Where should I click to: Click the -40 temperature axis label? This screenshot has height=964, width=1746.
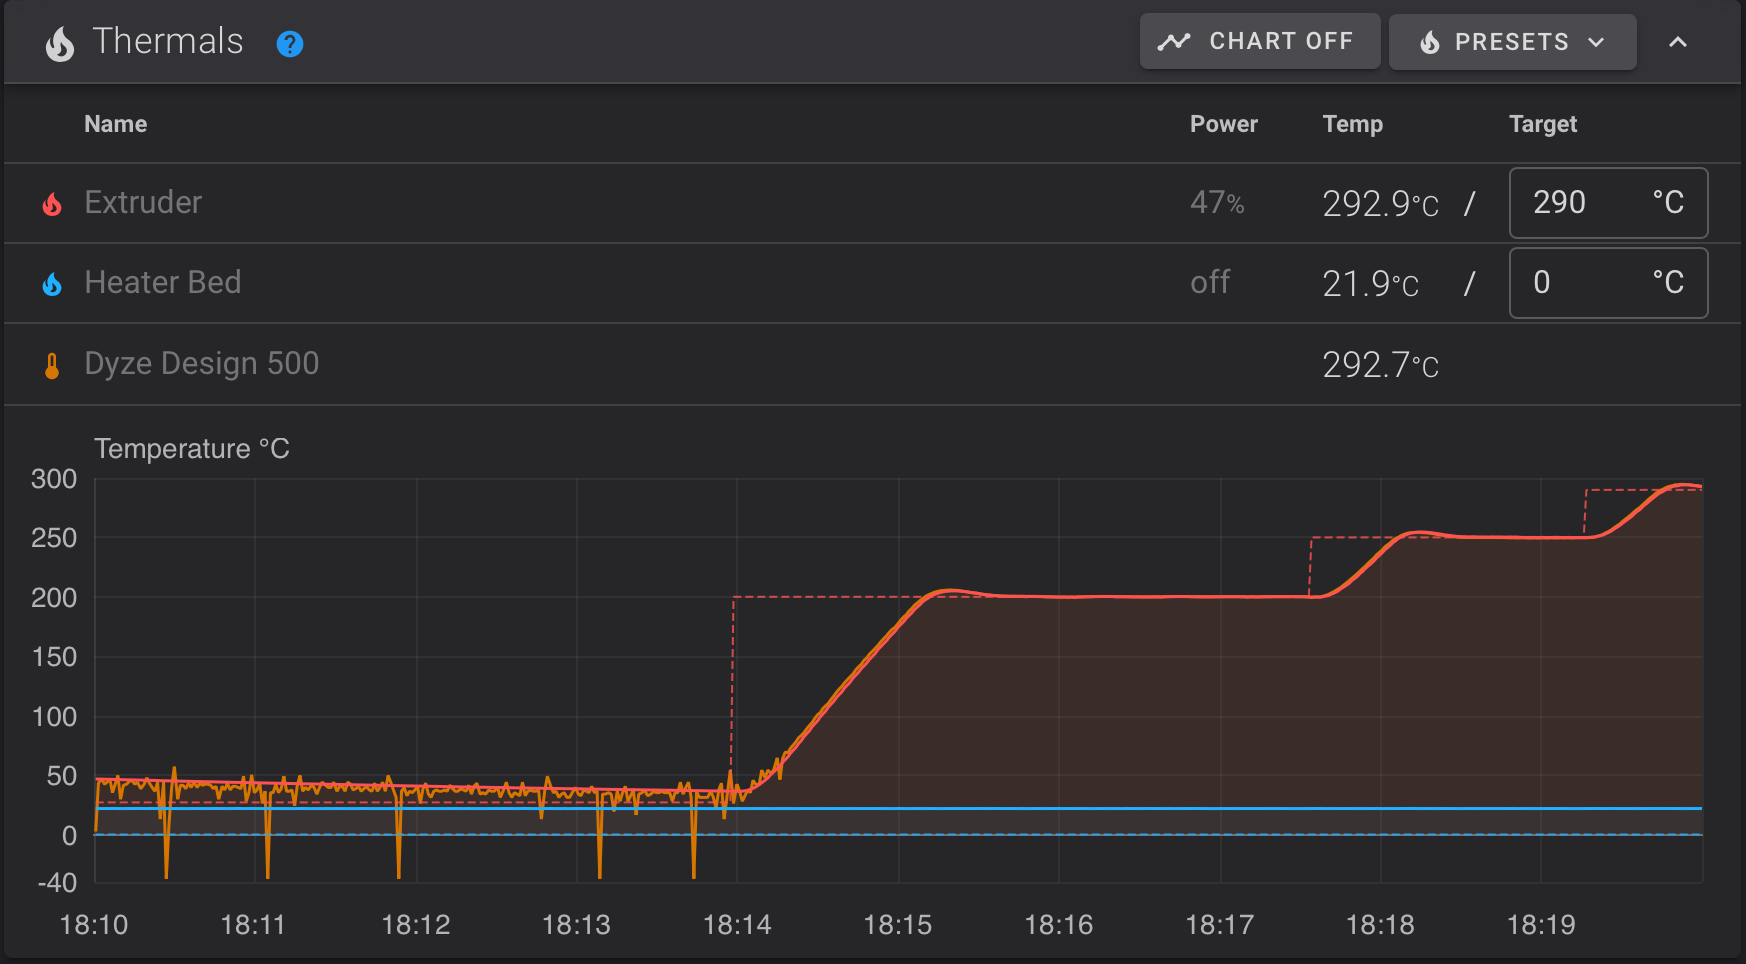coord(57,883)
